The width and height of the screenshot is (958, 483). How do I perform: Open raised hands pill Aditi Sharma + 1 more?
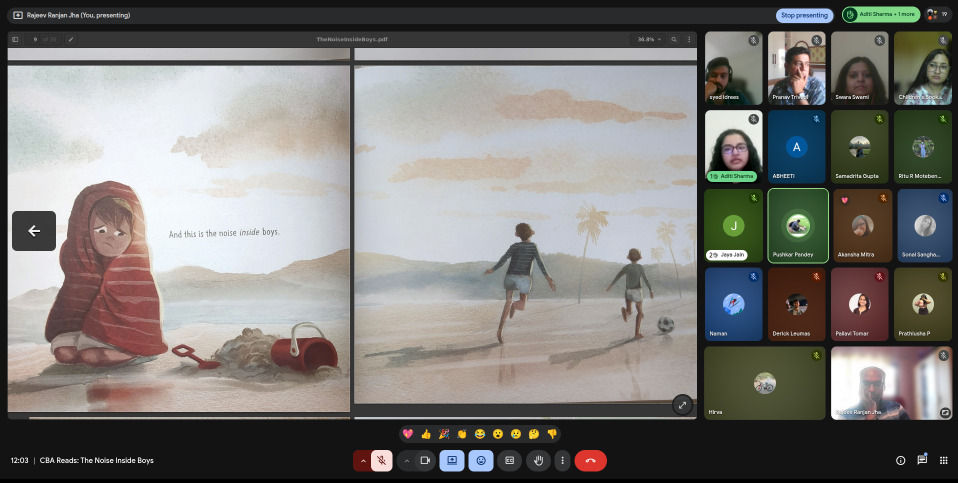[880, 15]
